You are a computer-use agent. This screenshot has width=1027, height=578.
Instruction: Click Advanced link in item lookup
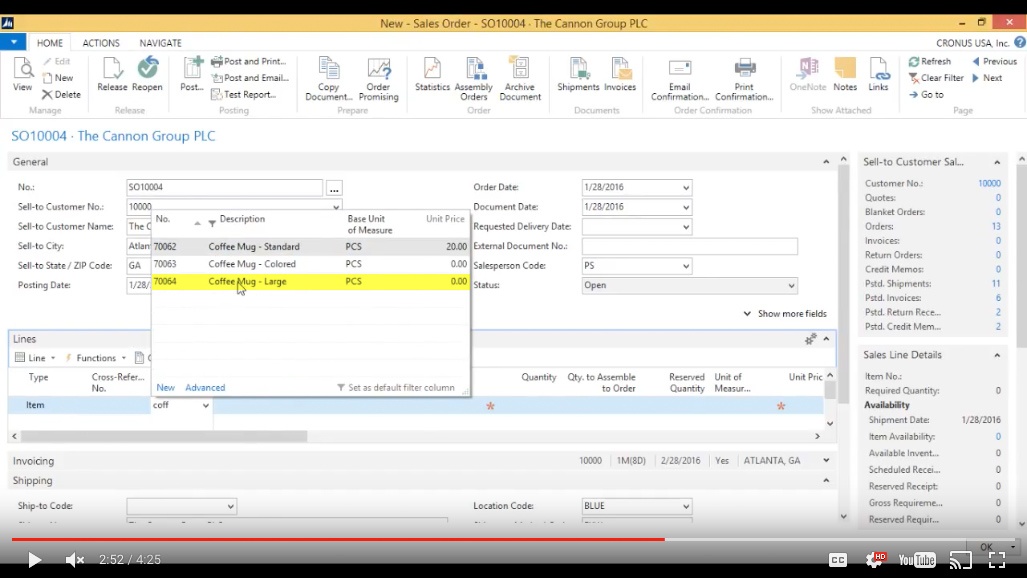click(x=205, y=387)
